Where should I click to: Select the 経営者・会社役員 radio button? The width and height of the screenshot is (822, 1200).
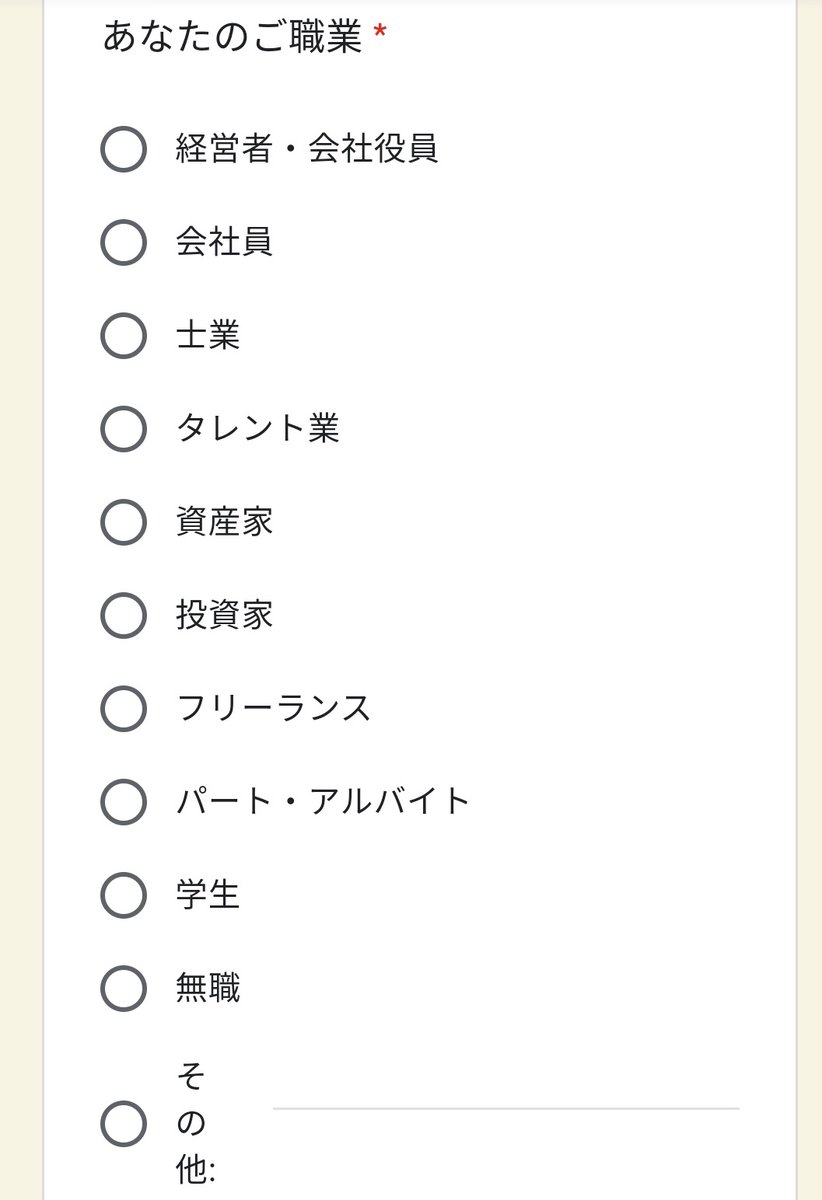point(124,150)
